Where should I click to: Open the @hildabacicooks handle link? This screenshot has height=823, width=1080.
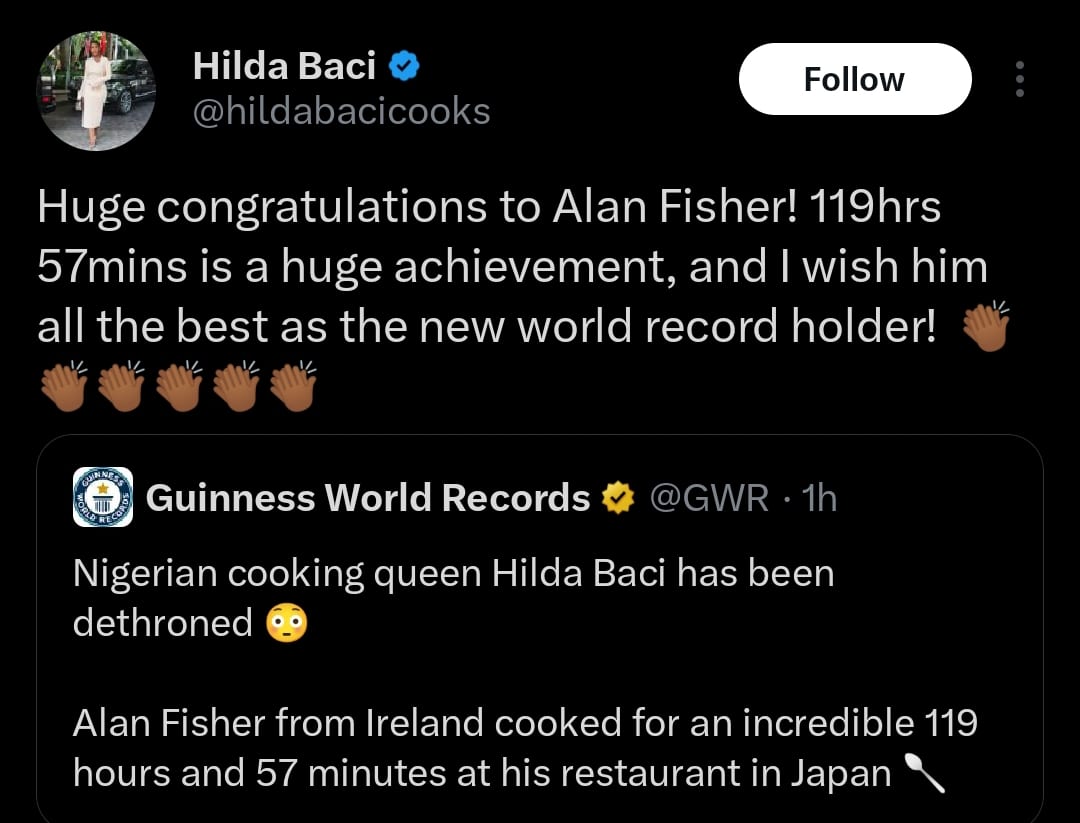click(x=341, y=111)
